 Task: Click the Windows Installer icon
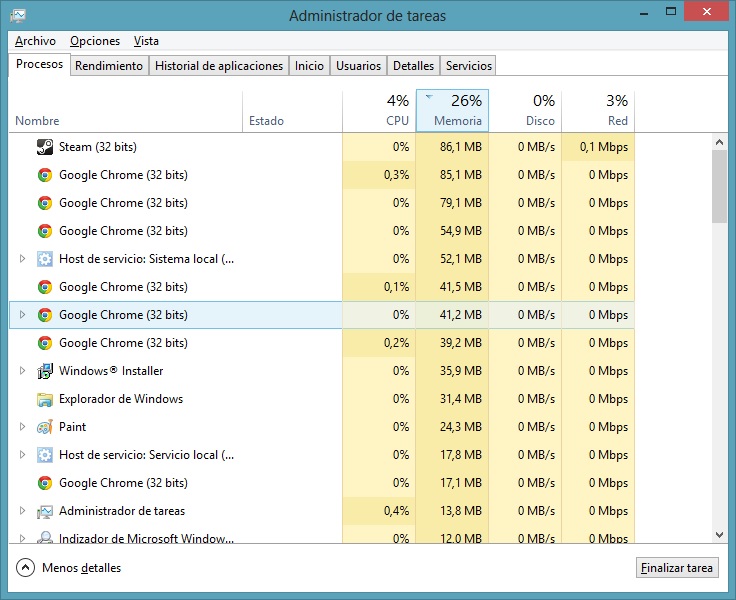click(45, 371)
